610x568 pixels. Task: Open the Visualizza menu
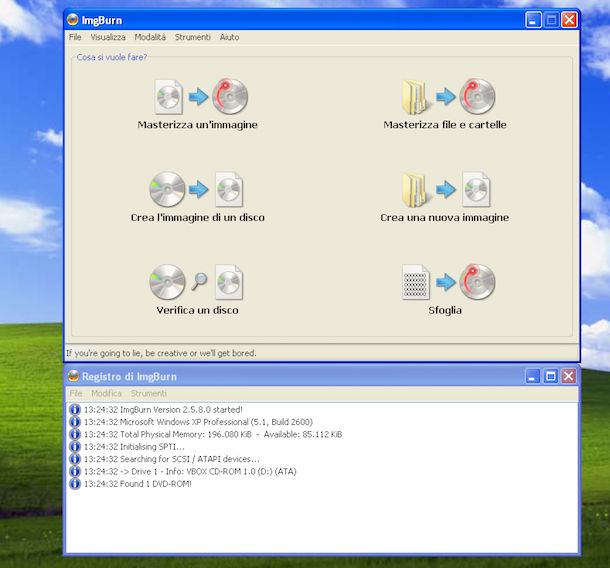108,37
